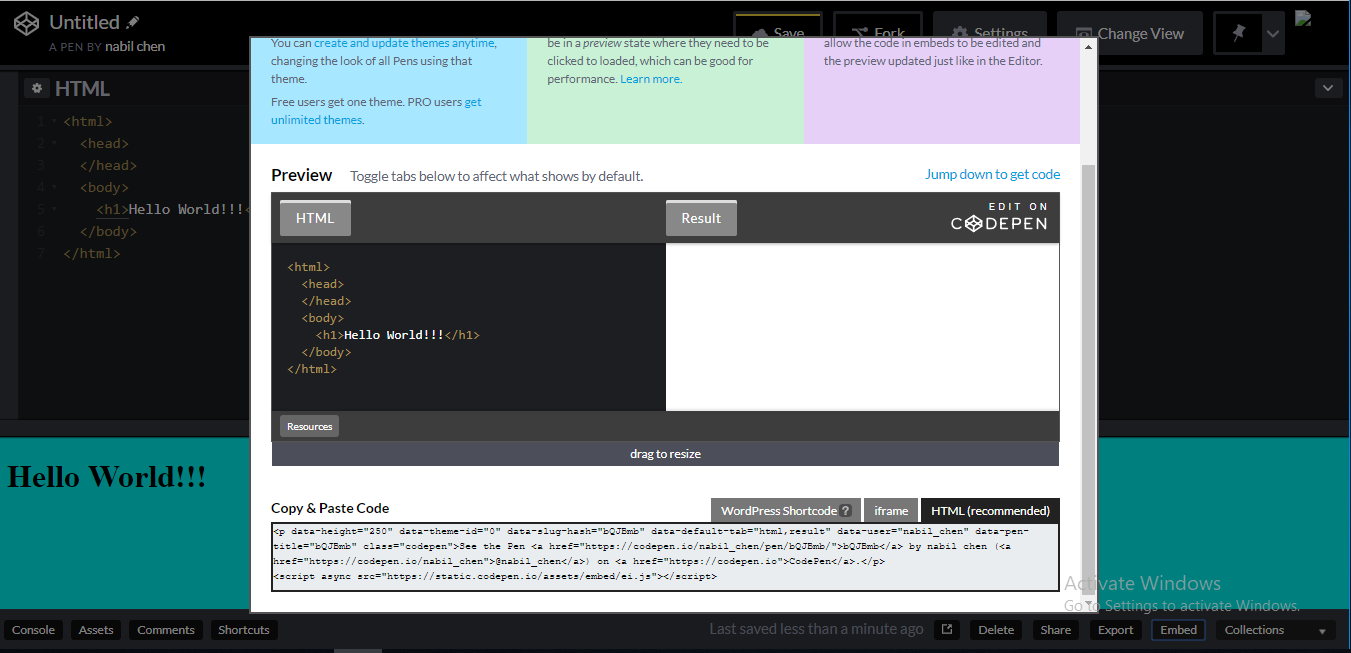Expand the chevron next to the pin button
The width and height of the screenshot is (1351, 653).
[1272, 32]
